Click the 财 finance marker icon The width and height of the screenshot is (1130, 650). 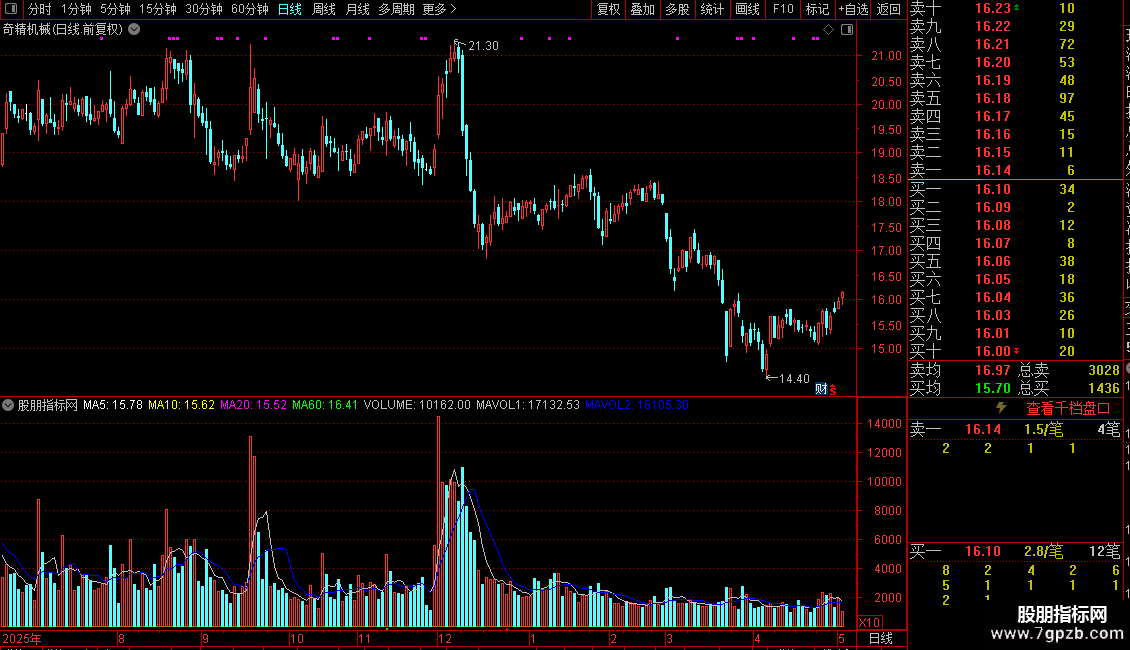821,389
